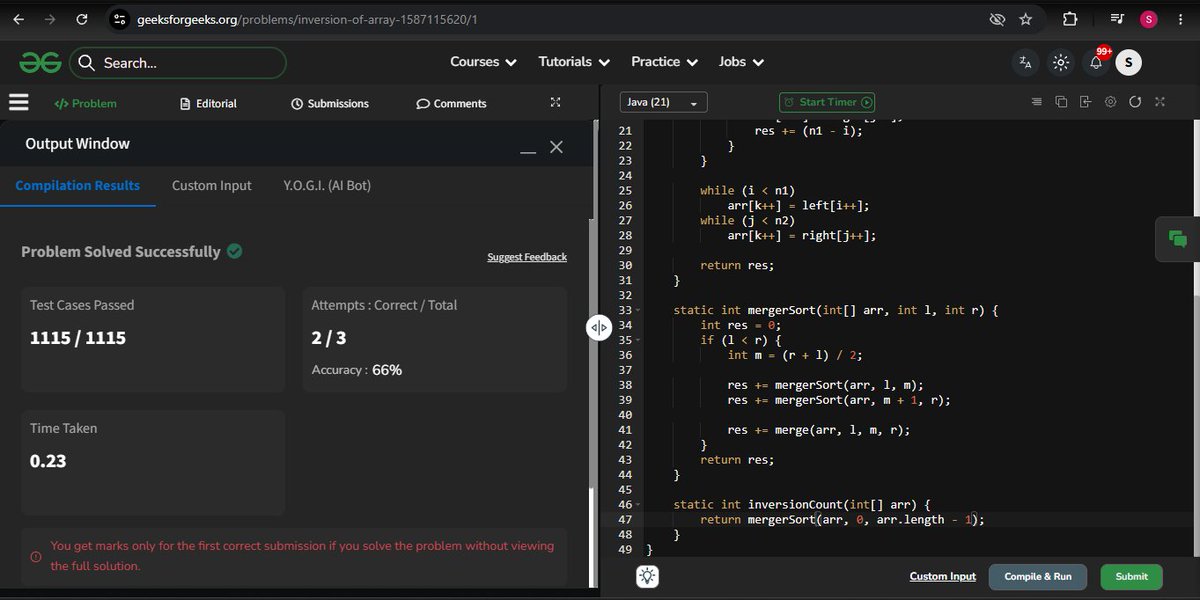Open notifications bell with 99+ badge
The image size is (1200, 600).
coord(1096,62)
